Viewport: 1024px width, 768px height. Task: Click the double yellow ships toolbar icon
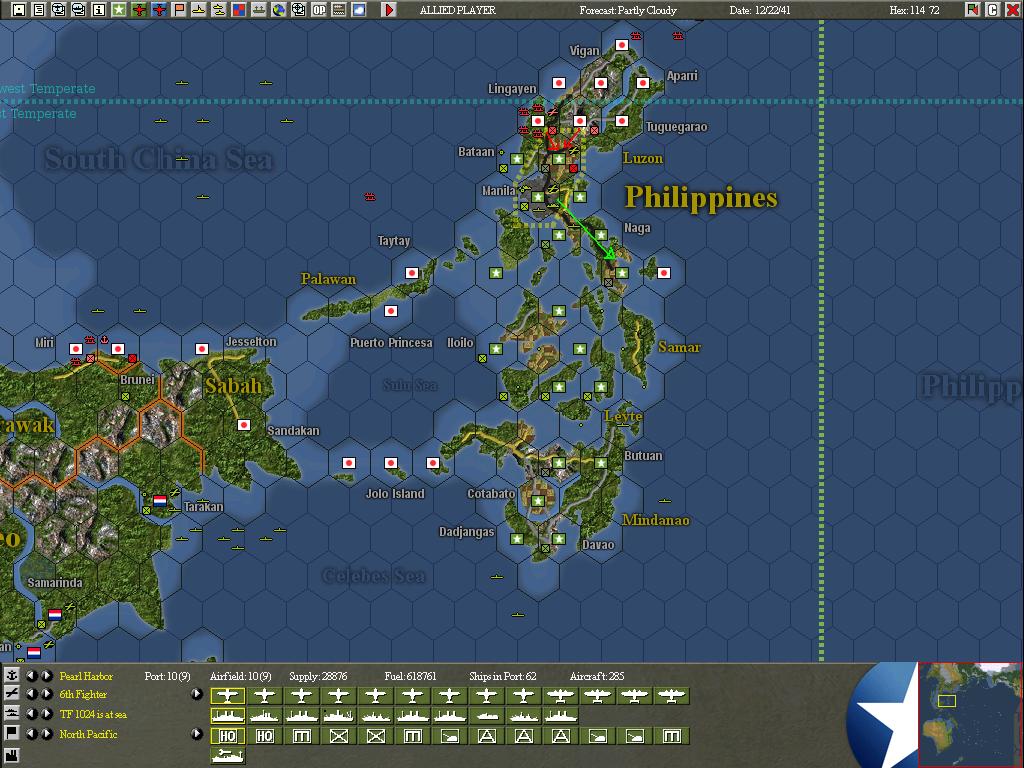click(x=219, y=10)
